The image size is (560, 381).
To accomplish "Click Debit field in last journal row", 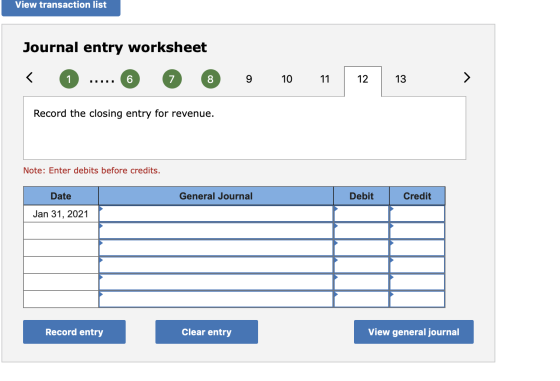I will click(361, 299).
